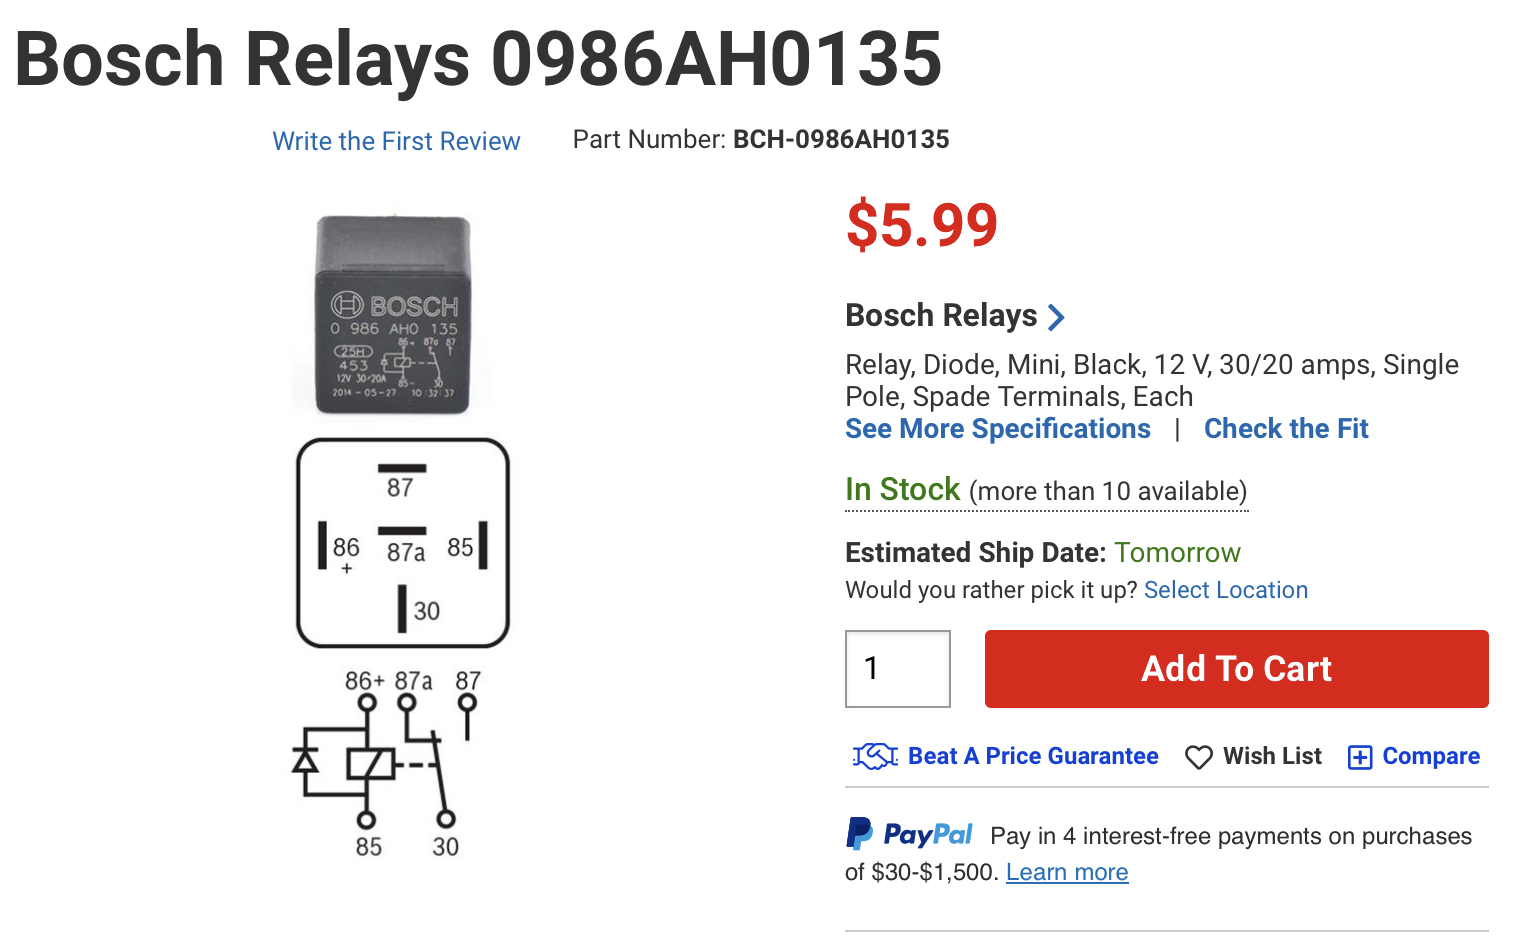The width and height of the screenshot is (1519, 946).
Task: Click the Wish List heart icon
Action: click(x=1198, y=757)
